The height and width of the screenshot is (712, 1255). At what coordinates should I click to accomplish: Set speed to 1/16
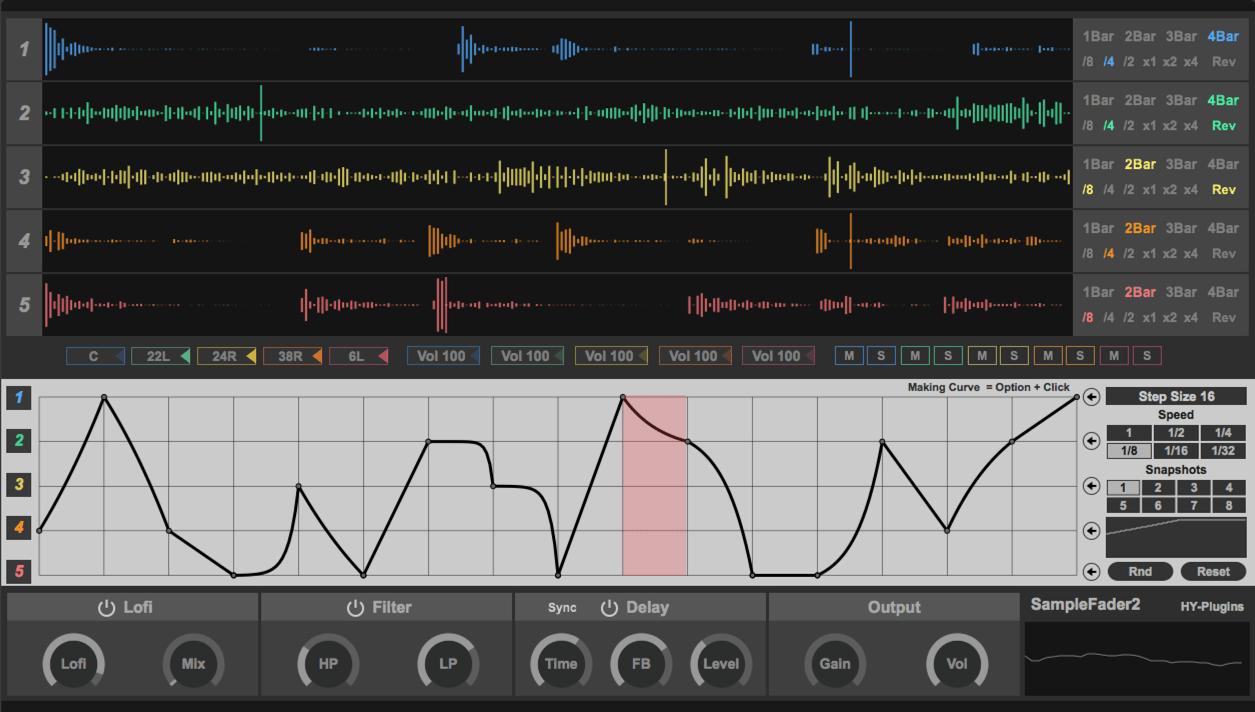coord(1176,451)
